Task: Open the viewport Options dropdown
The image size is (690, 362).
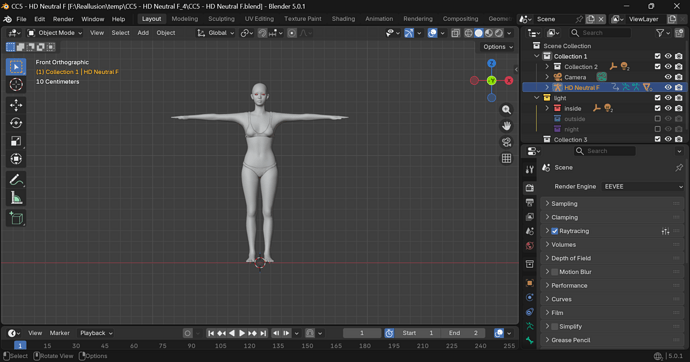Action: pos(498,47)
